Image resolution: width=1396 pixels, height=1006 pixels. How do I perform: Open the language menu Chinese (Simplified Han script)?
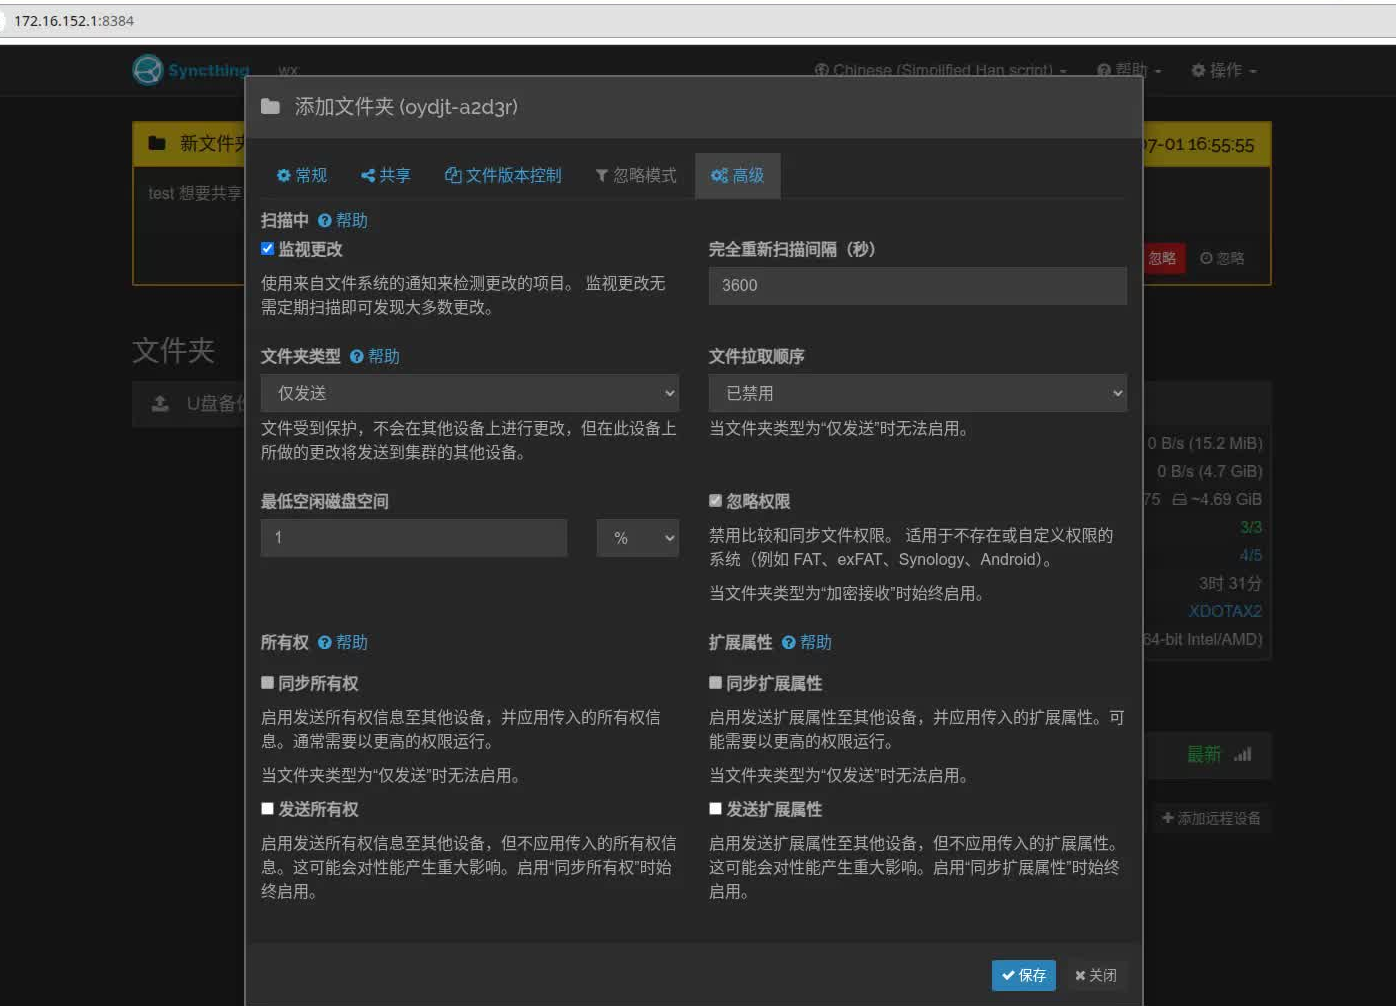point(941,70)
